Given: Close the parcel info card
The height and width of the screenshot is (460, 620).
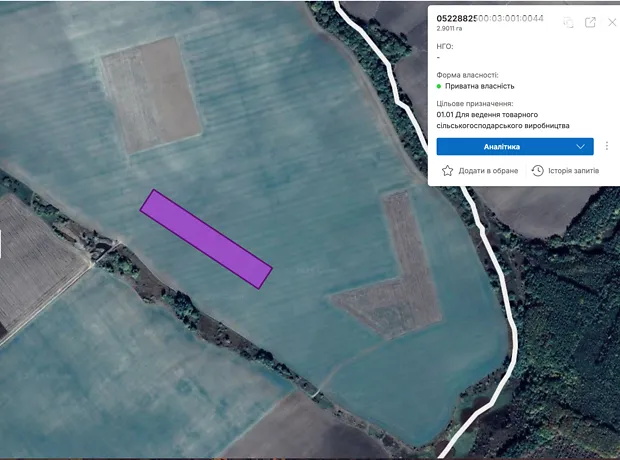Looking at the screenshot, I should pyautogui.click(x=612, y=22).
